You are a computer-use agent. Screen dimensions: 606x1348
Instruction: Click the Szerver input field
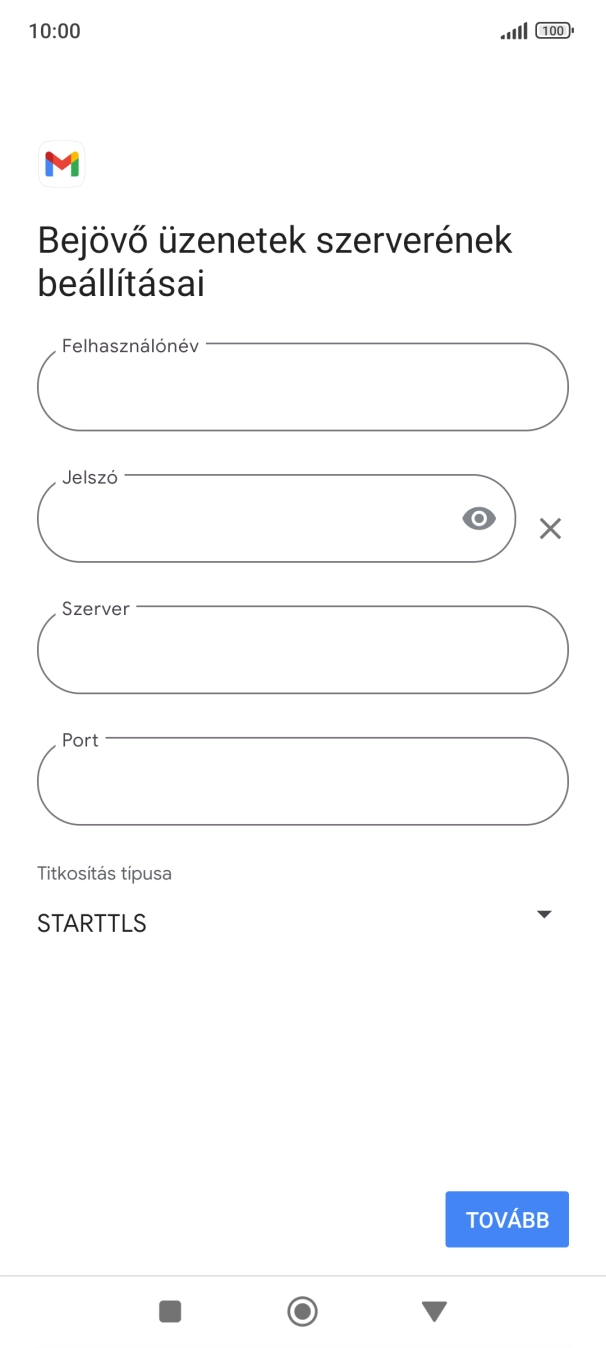(x=302, y=650)
